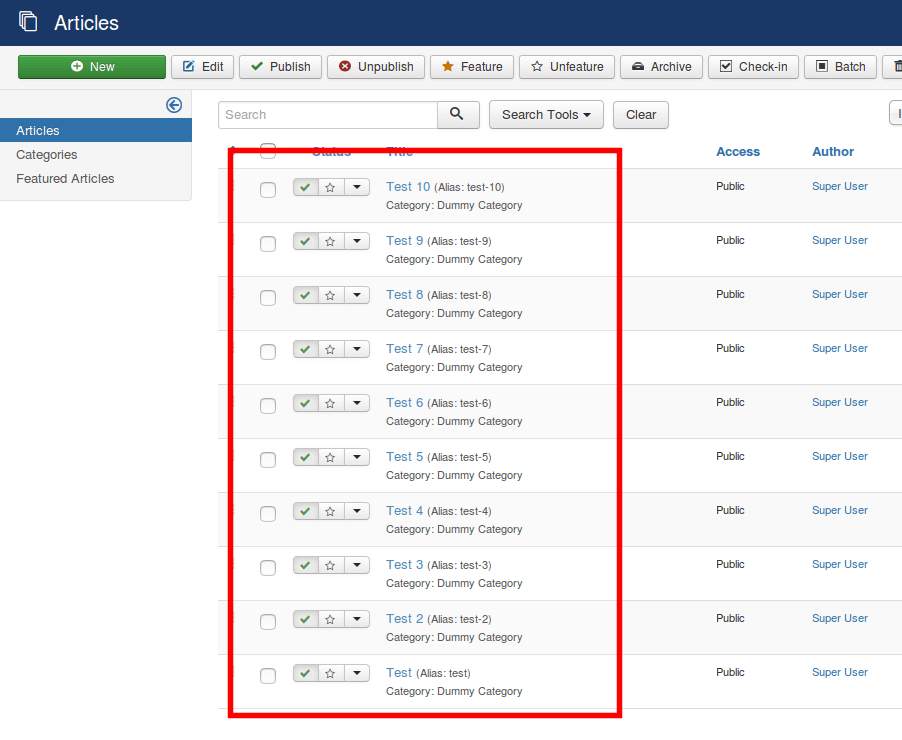Collapse the sidebar using the arrow icon
This screenshot has height=740, width=902.
pos(174,104)
